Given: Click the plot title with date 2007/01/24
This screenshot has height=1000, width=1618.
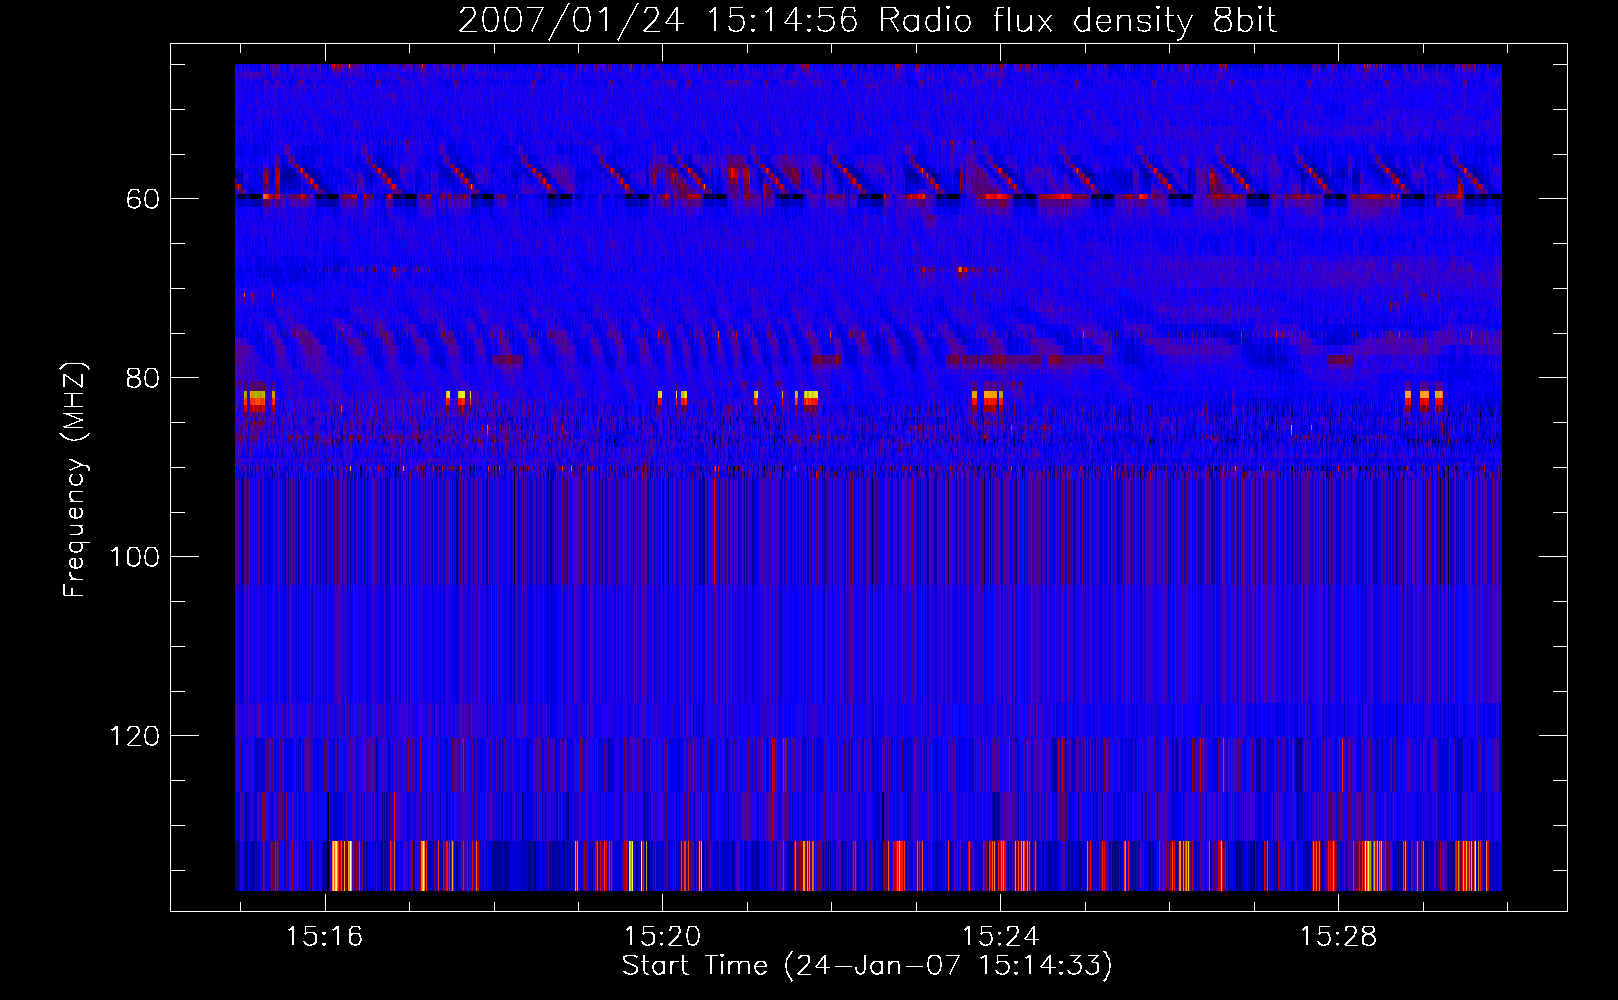Looking at the screenshot, I should point(867,20).
